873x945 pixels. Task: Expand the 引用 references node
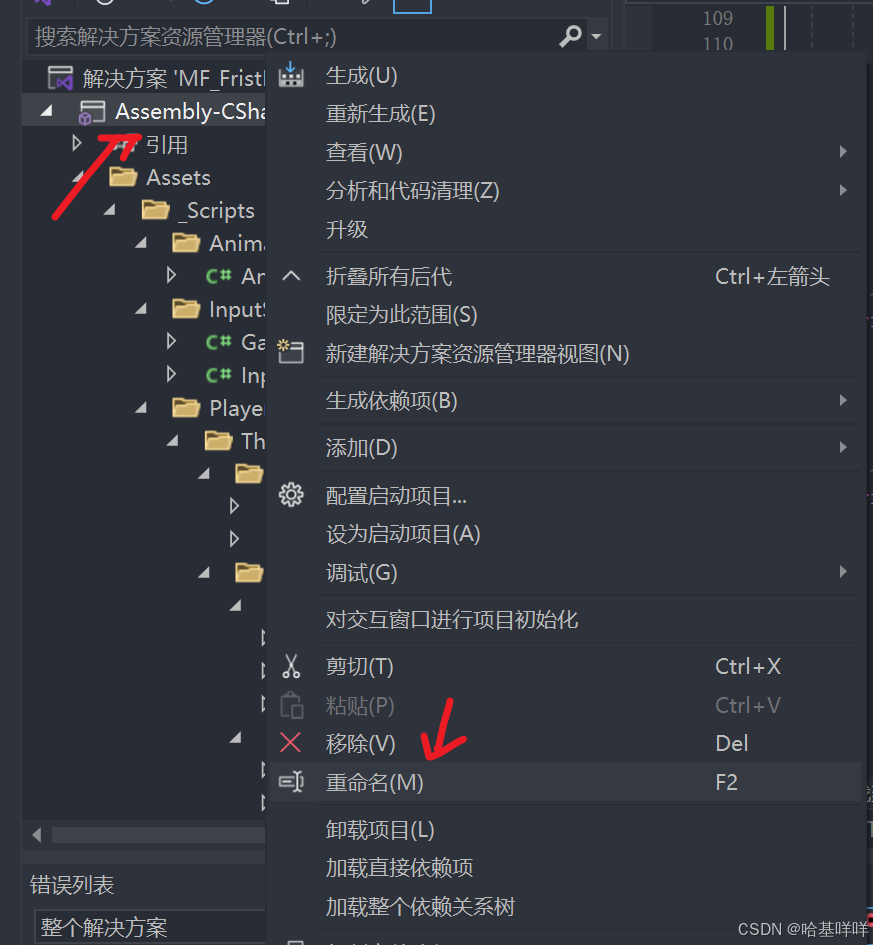click(77, 143)
